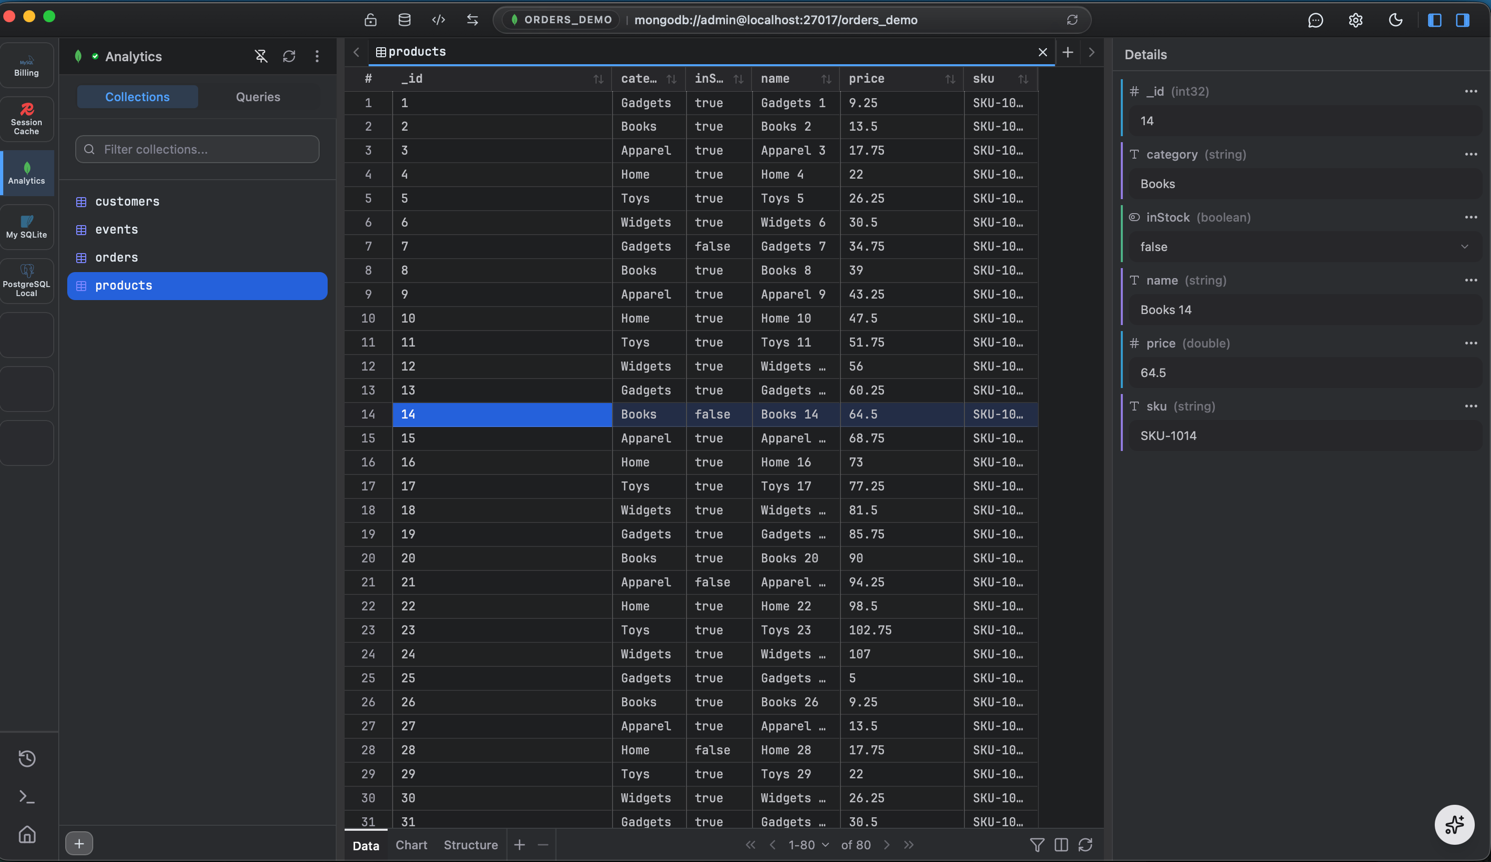Go to previous tab arrow
Viewport: 1491px width, 862px height.
(x=356, y=52)
